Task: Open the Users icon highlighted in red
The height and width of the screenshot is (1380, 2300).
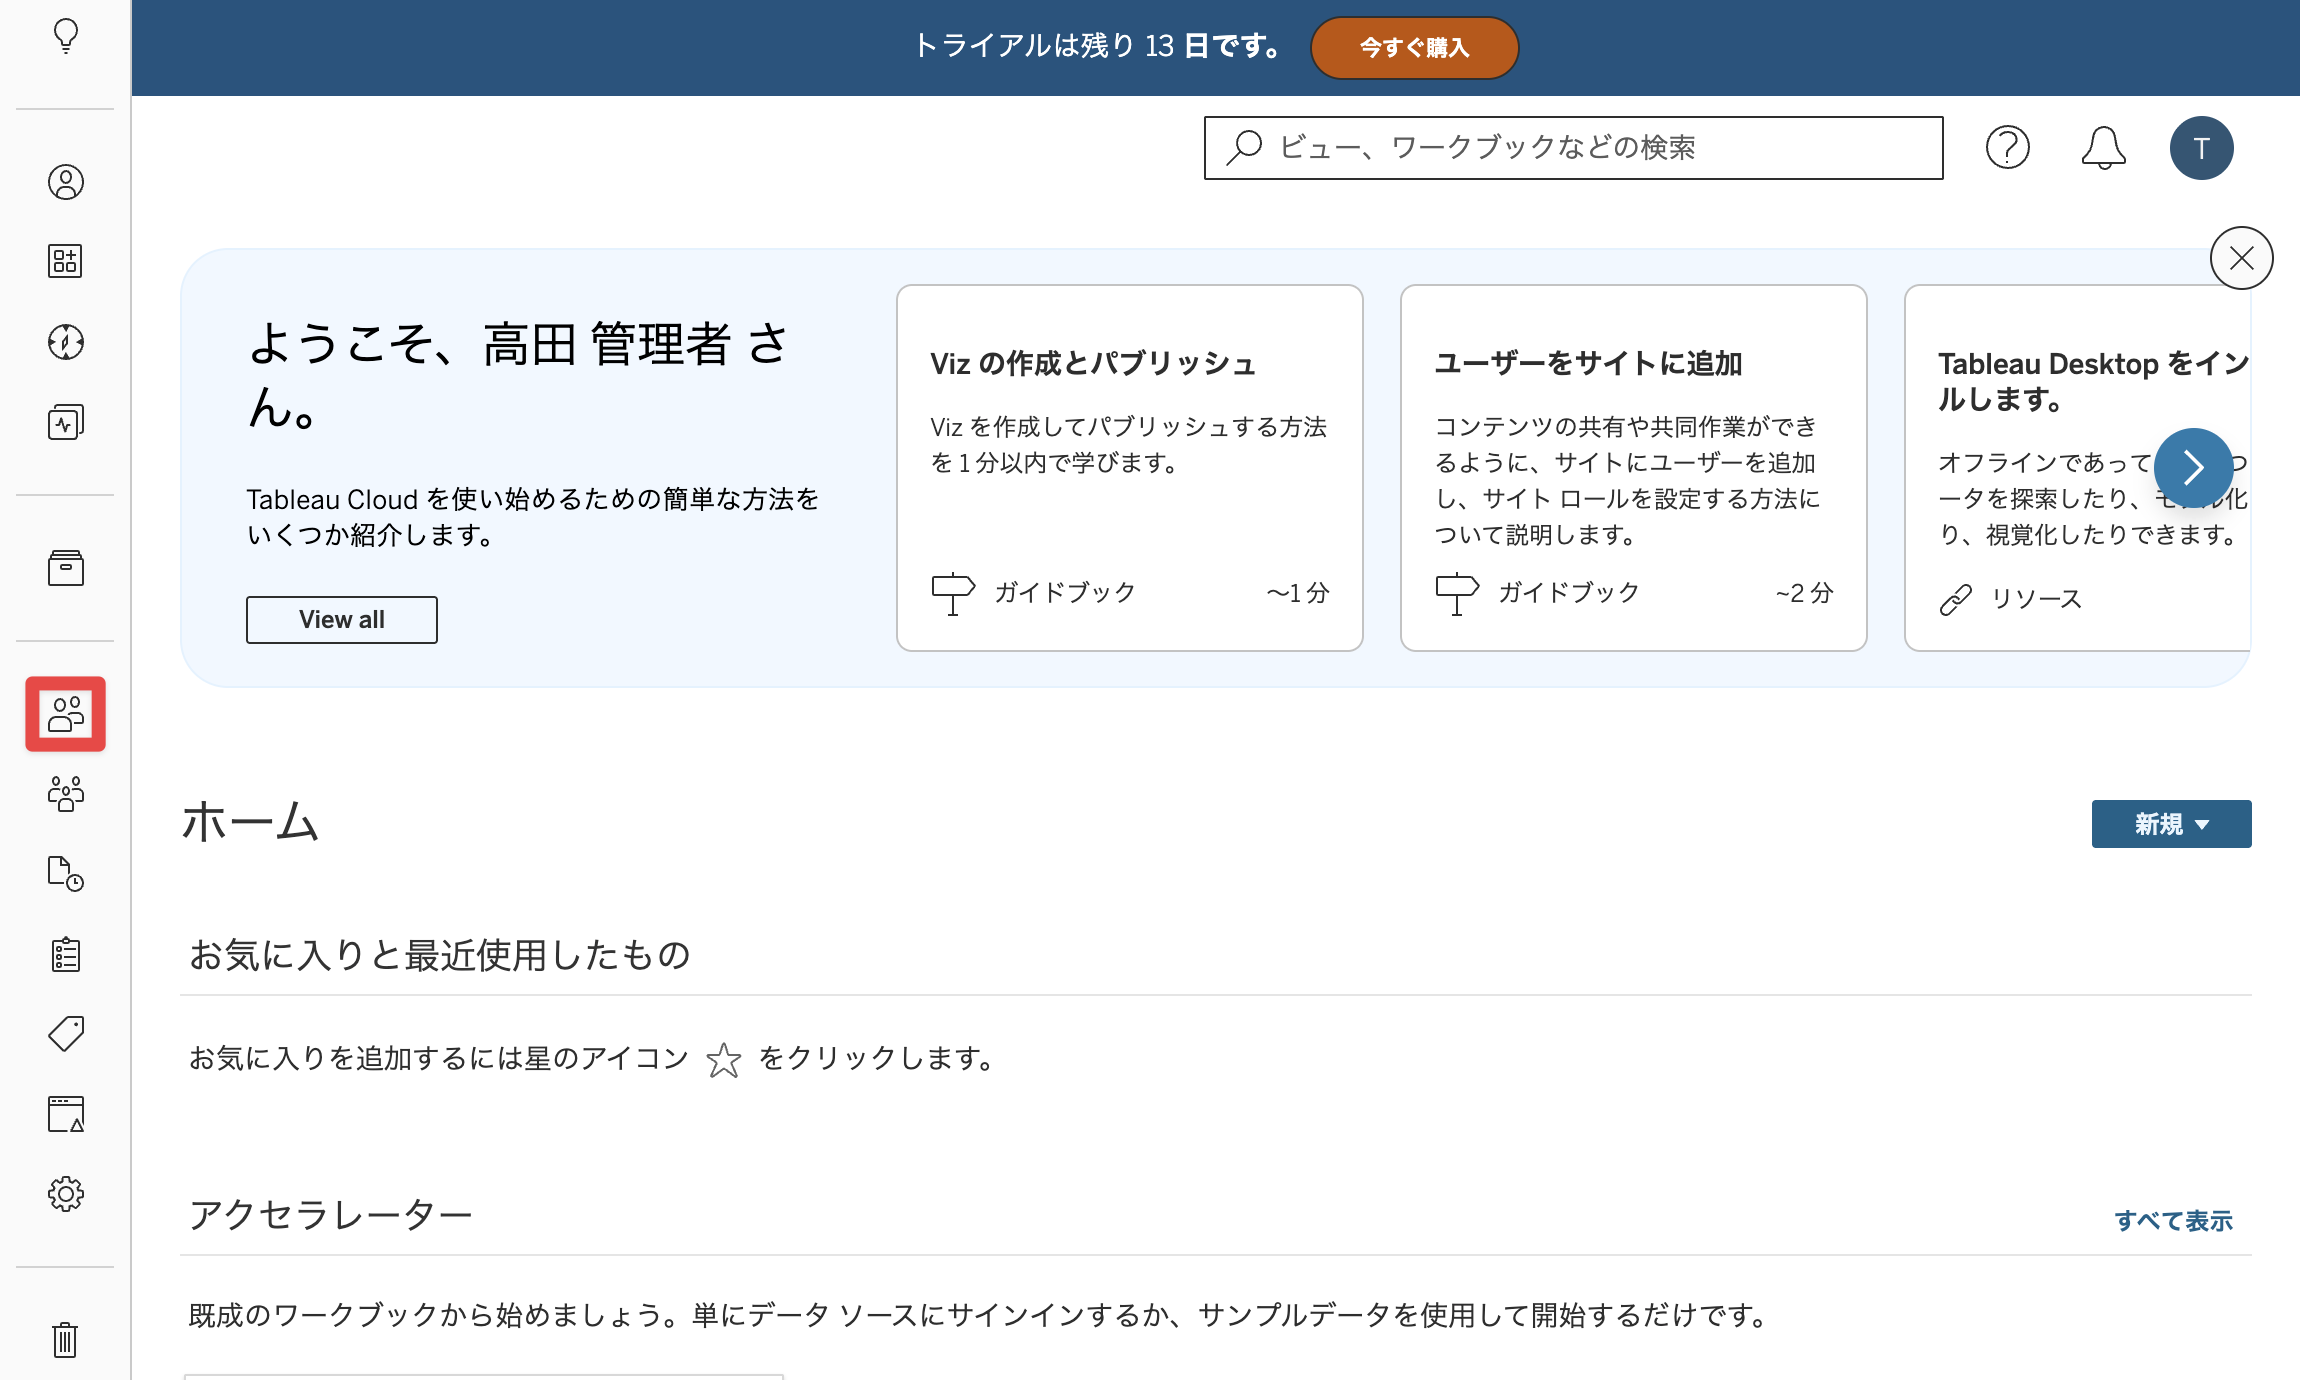Action: point(66,714)
